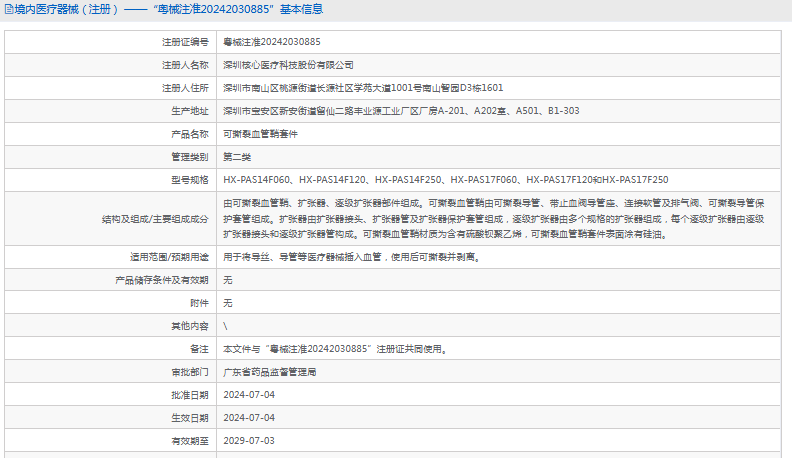This screenshot has height=458, width=792.
Task: Click the page title '境内医疗器械（注册）基本信息'
Action: (169, 10)
